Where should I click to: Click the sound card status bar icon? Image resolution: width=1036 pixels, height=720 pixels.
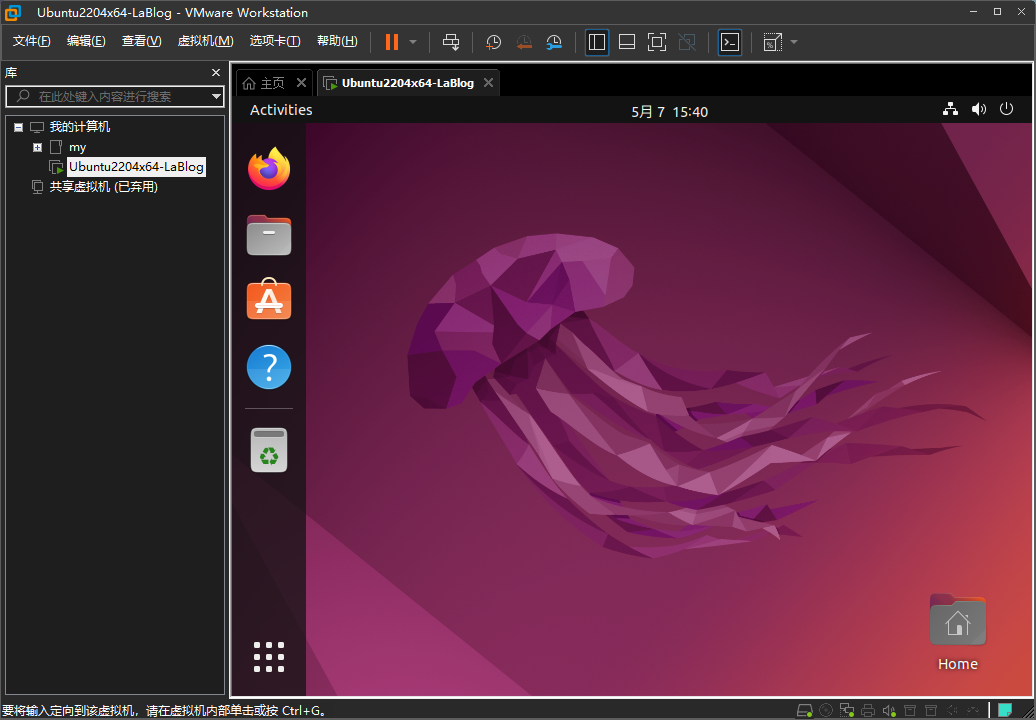889,711
